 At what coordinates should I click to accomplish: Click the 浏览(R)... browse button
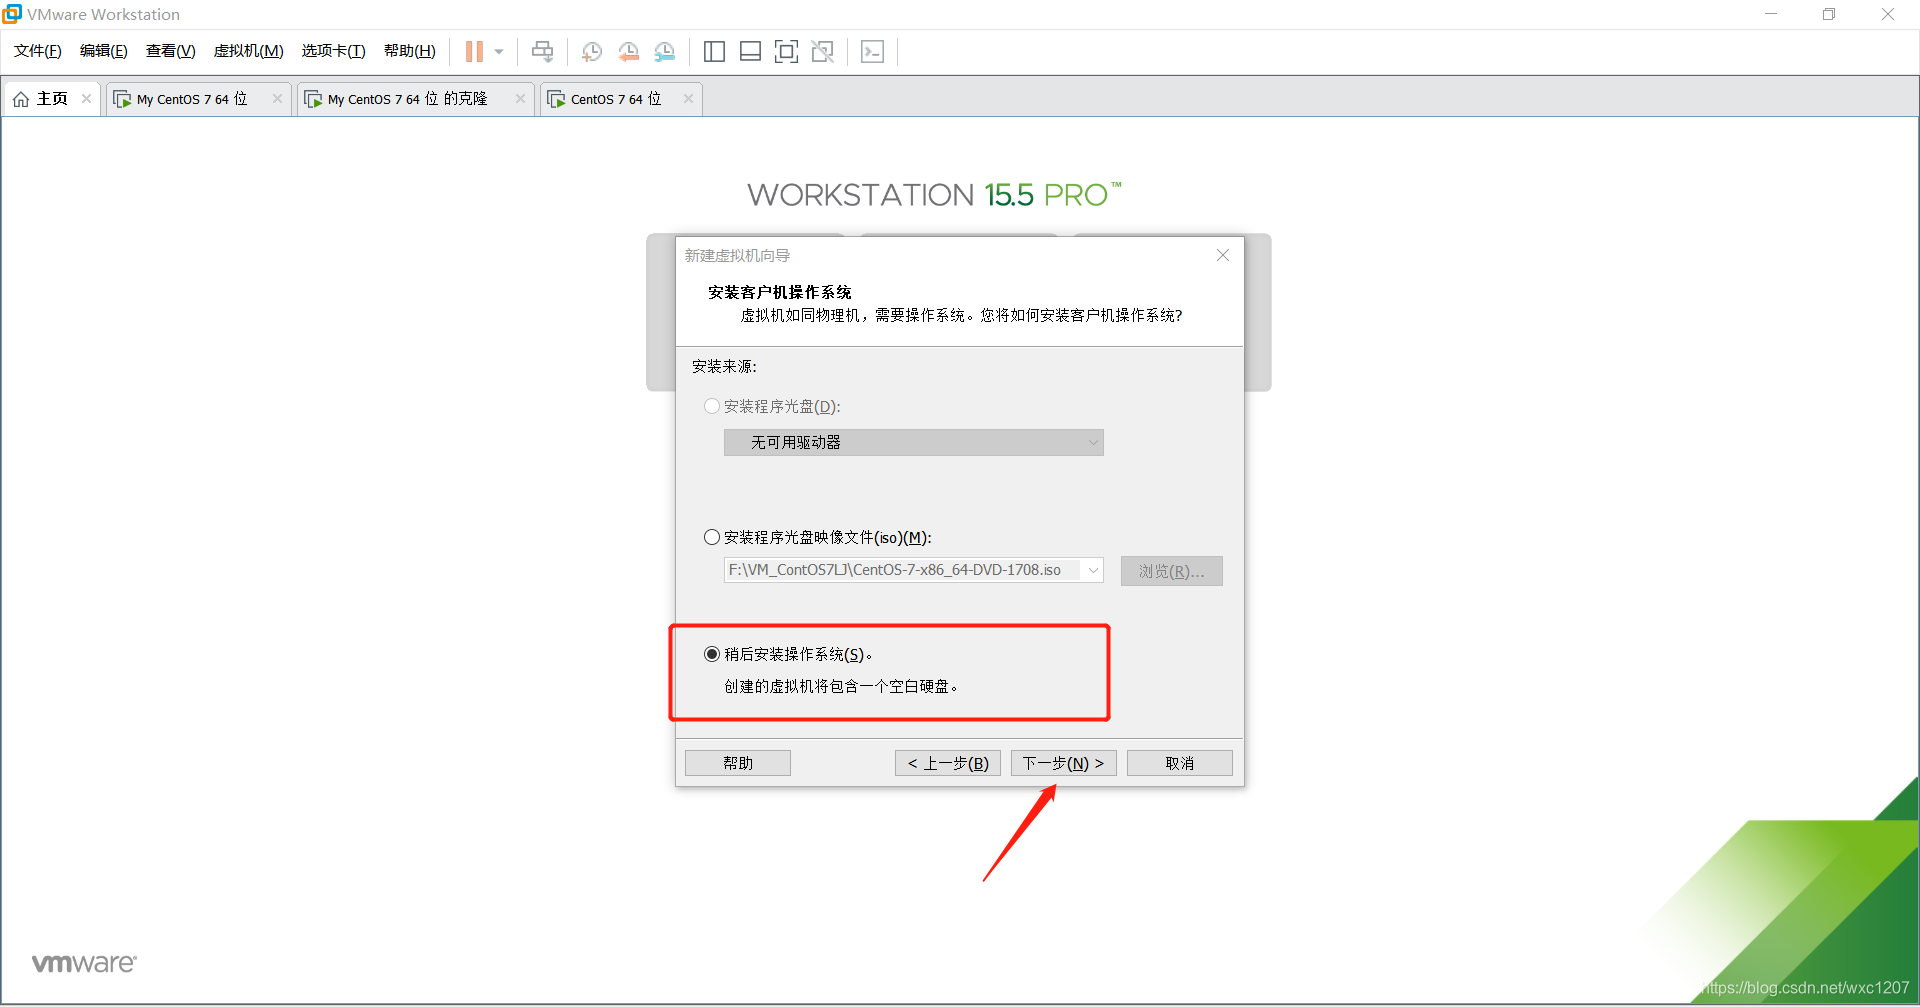tap(1171, 571)
